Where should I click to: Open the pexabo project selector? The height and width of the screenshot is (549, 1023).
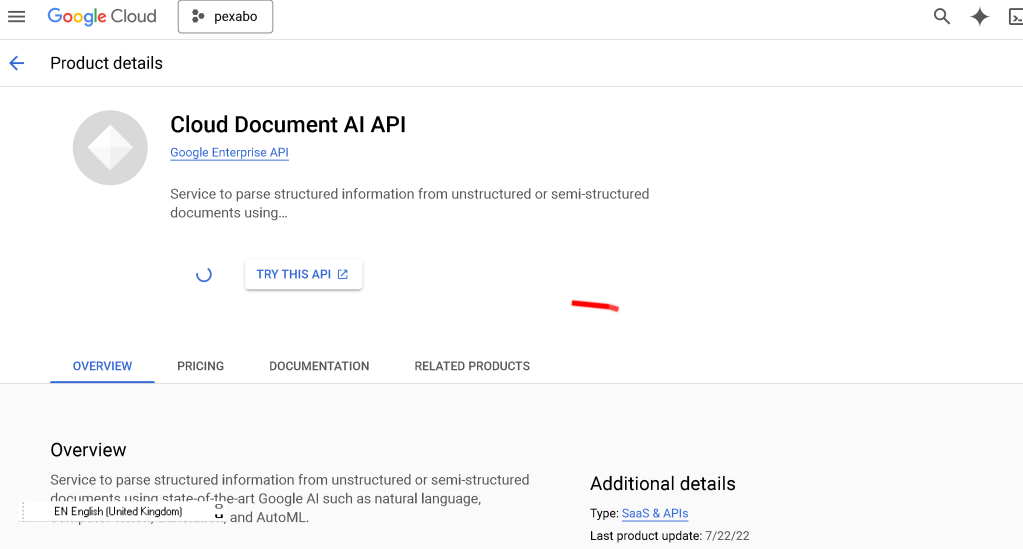pyautogui.click(x=225, y=16)
